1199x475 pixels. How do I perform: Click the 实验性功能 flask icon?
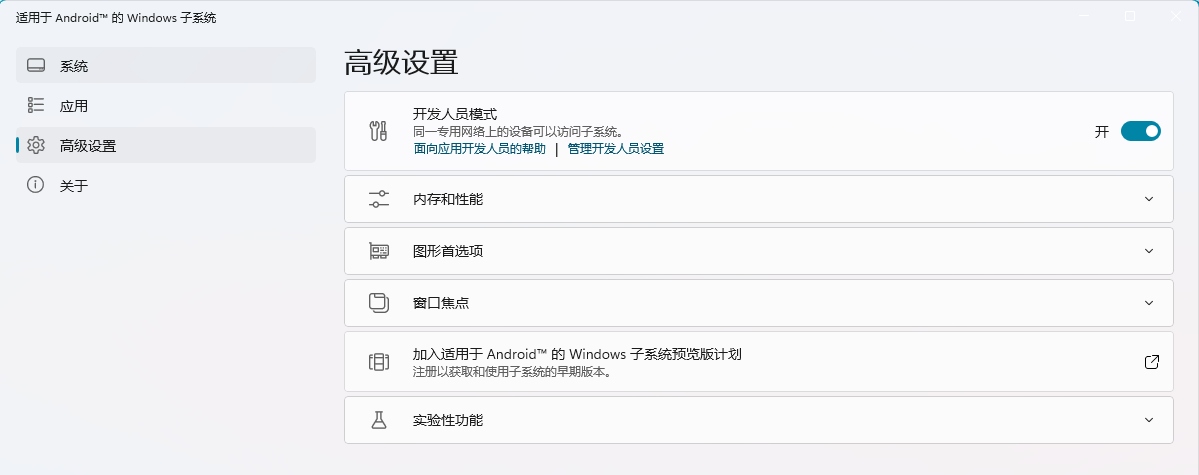[x=379, y=420]
